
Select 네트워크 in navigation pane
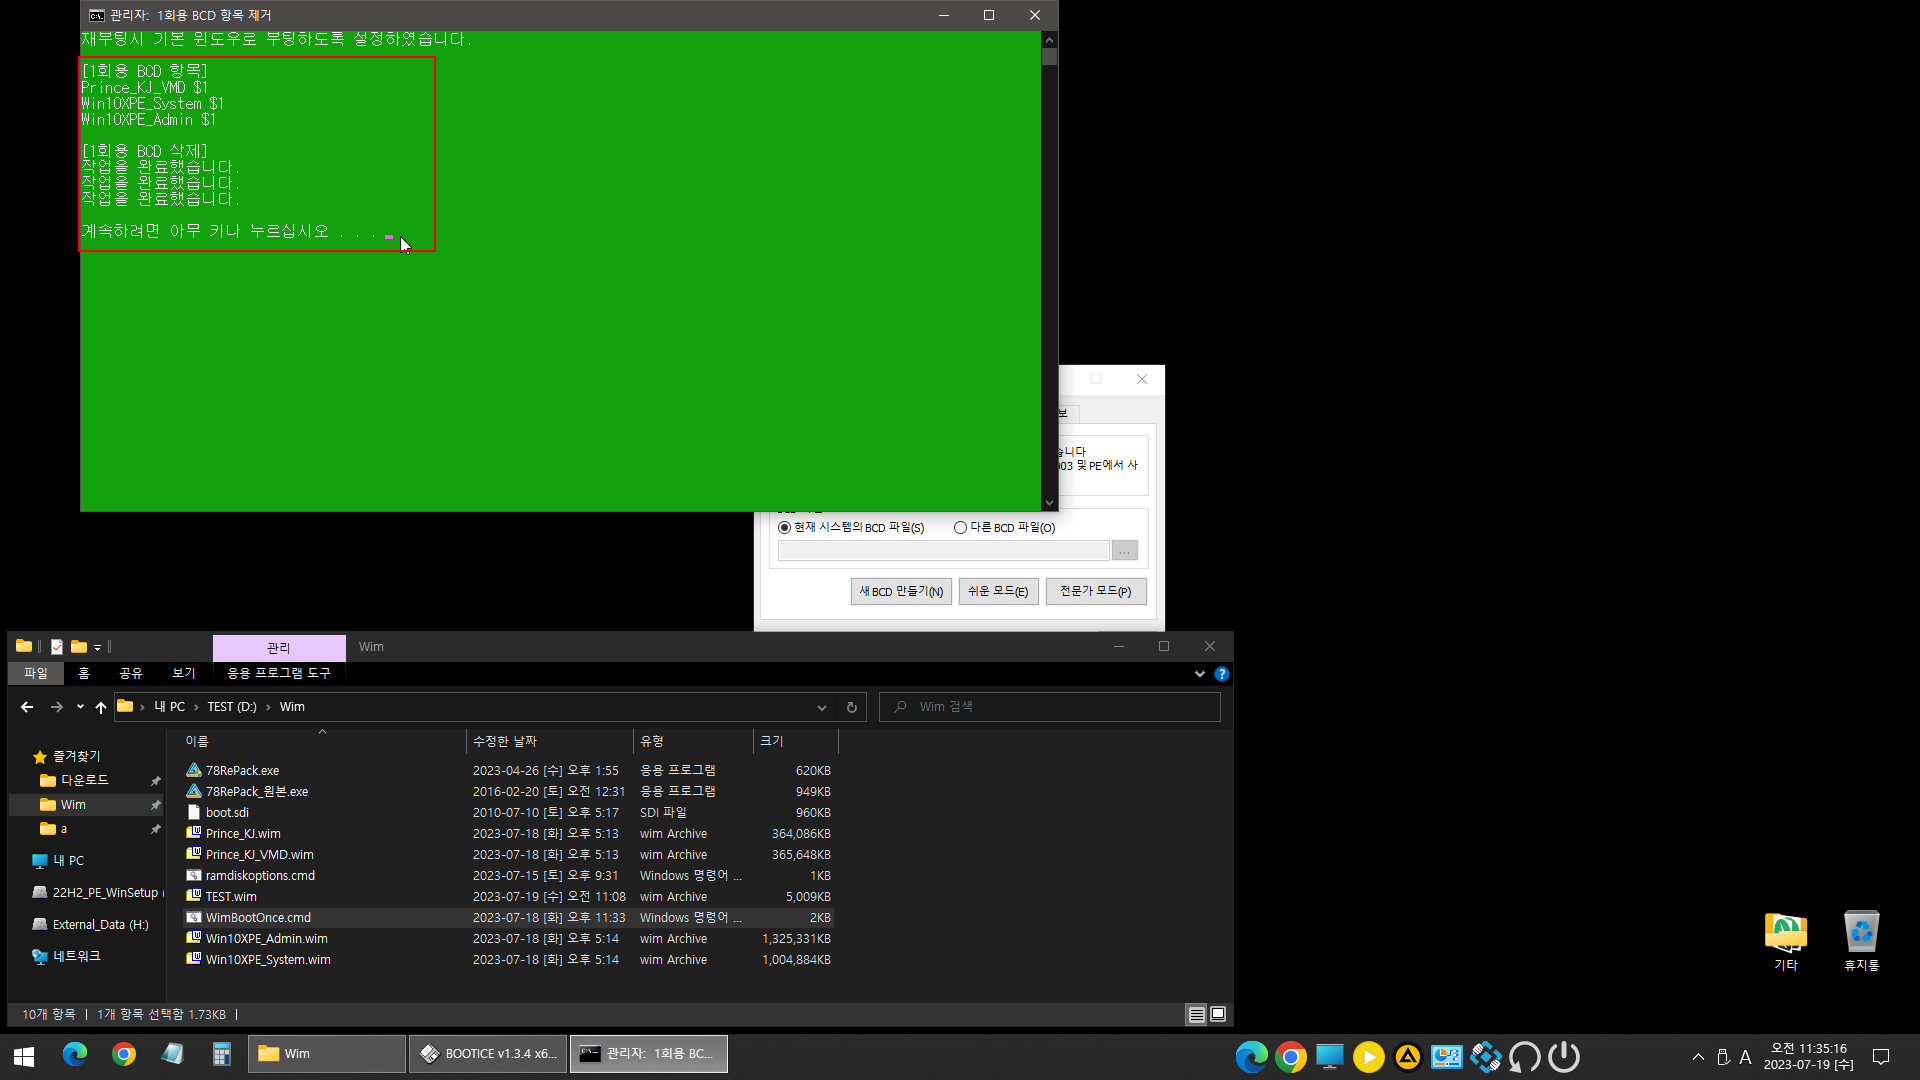coord(77,957)
